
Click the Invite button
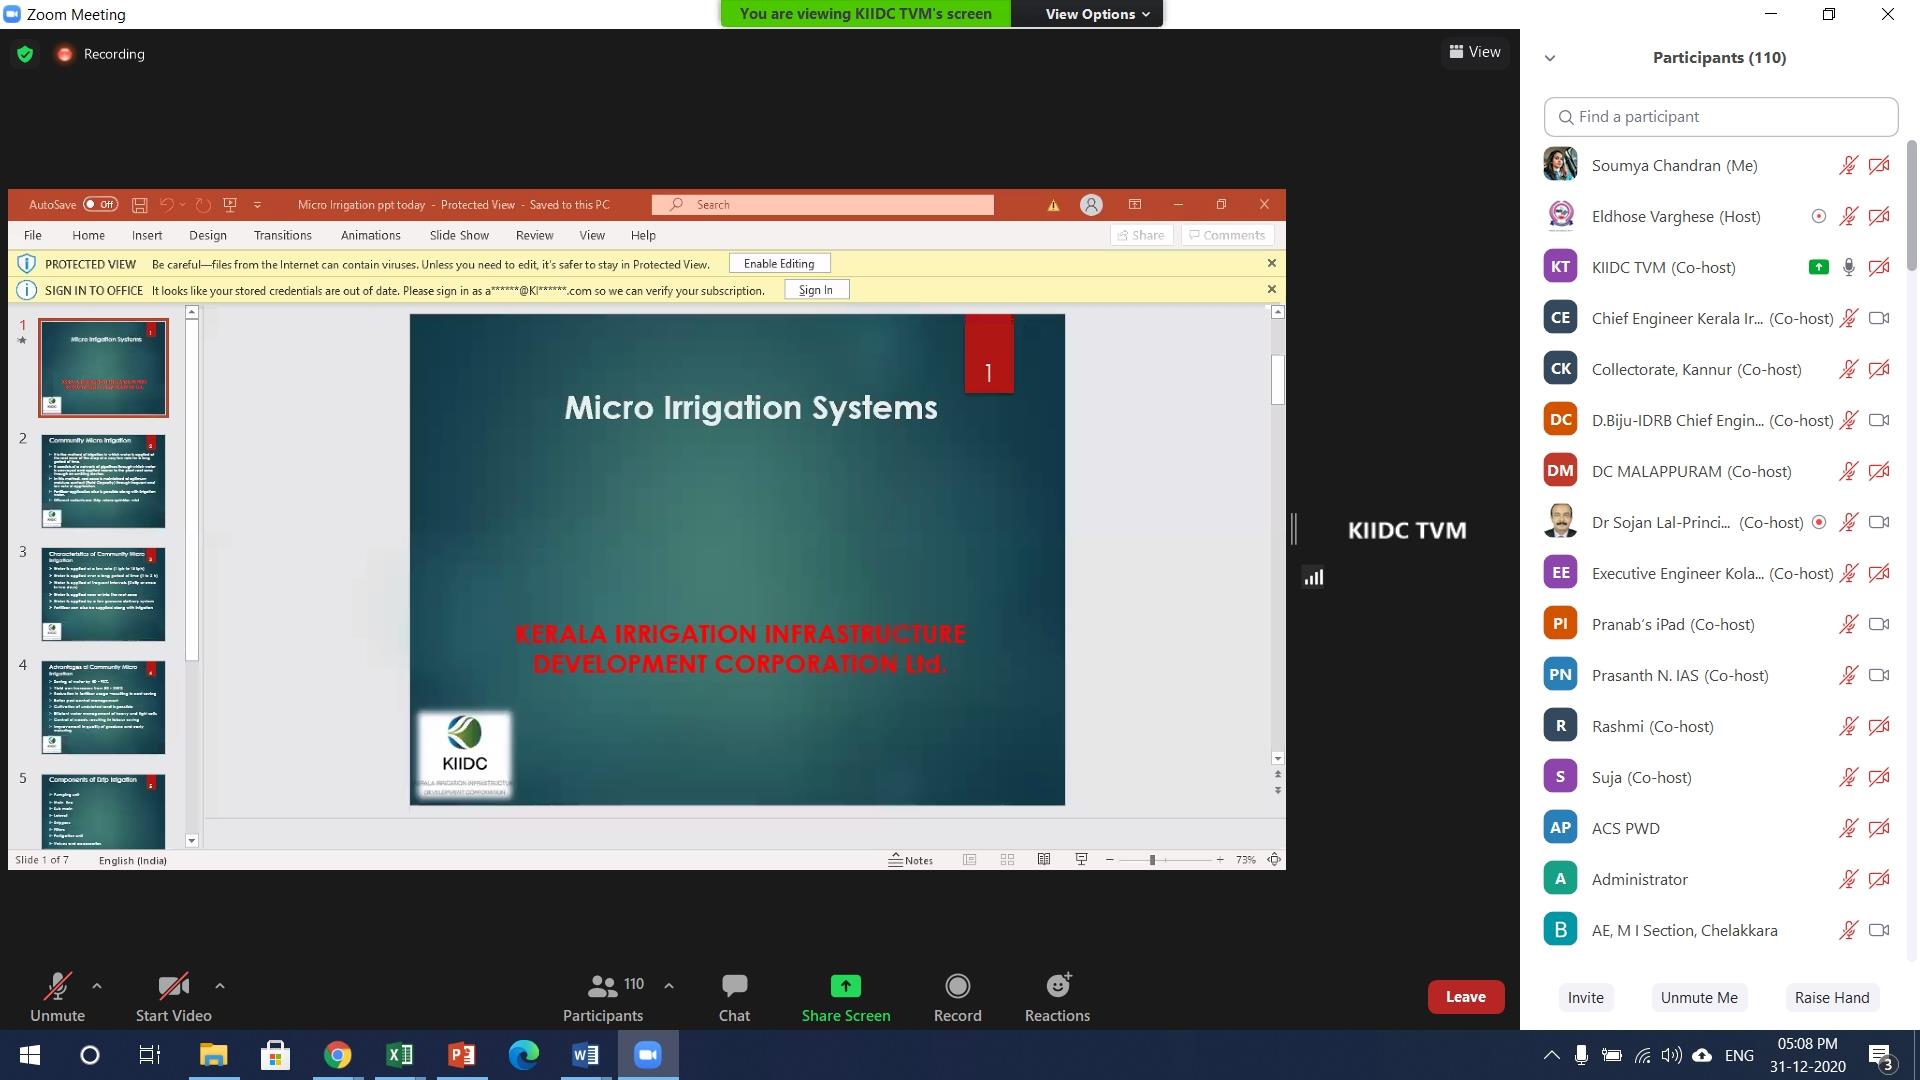pos(1585,997)
